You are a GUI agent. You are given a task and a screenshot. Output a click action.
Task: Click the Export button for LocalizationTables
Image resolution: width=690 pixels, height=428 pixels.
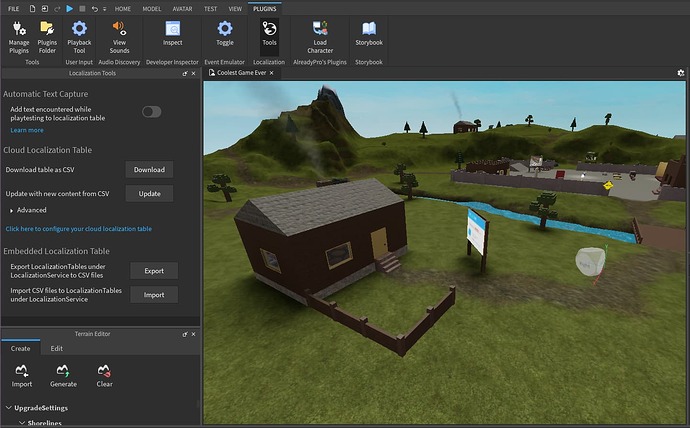point(154,271)
